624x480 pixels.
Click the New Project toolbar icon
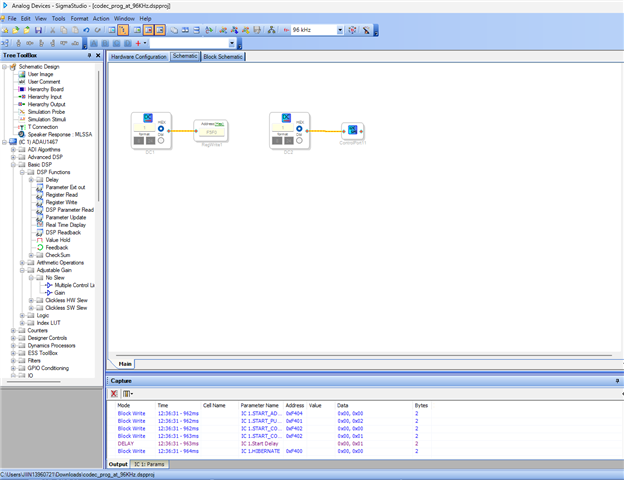[5, 30]
